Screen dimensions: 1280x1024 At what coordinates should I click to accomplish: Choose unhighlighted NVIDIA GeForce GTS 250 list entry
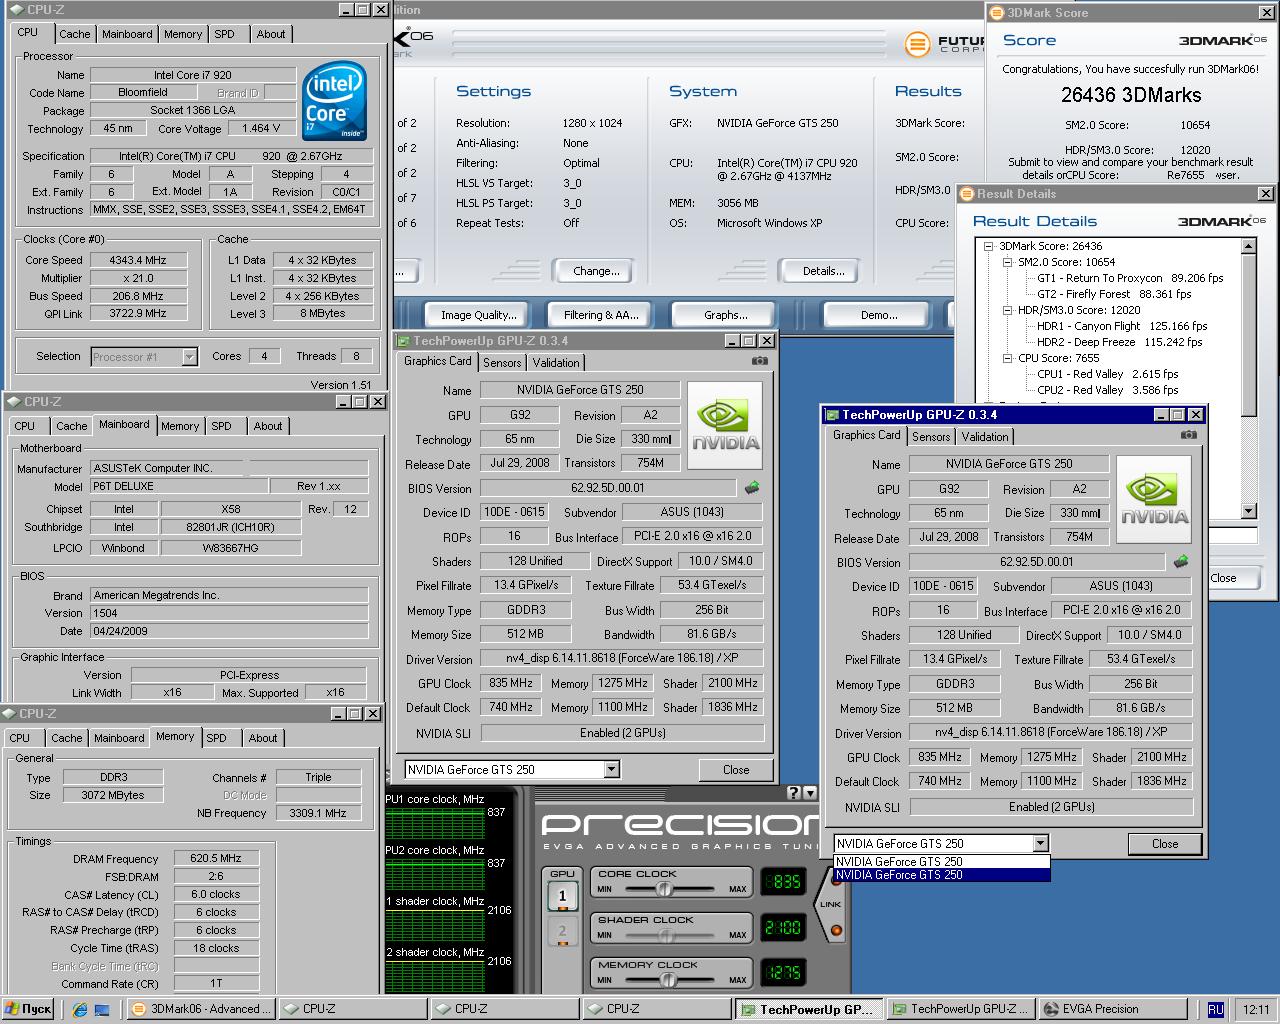point(941,862)
